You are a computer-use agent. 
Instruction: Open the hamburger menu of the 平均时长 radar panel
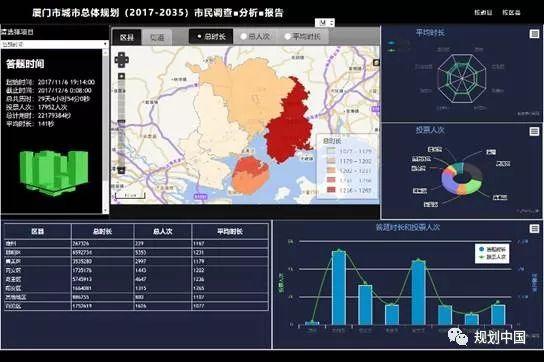(x=534, y=34)
